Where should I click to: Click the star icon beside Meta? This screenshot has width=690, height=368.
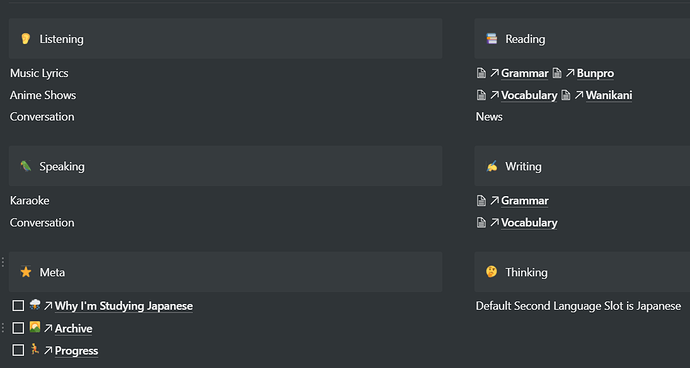click(x=26, y=272)
